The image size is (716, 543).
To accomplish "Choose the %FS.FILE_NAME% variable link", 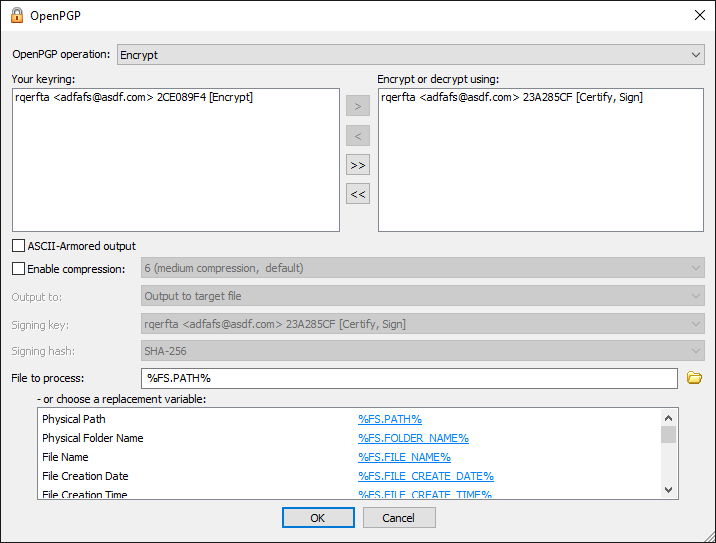I will click(404, 457).
